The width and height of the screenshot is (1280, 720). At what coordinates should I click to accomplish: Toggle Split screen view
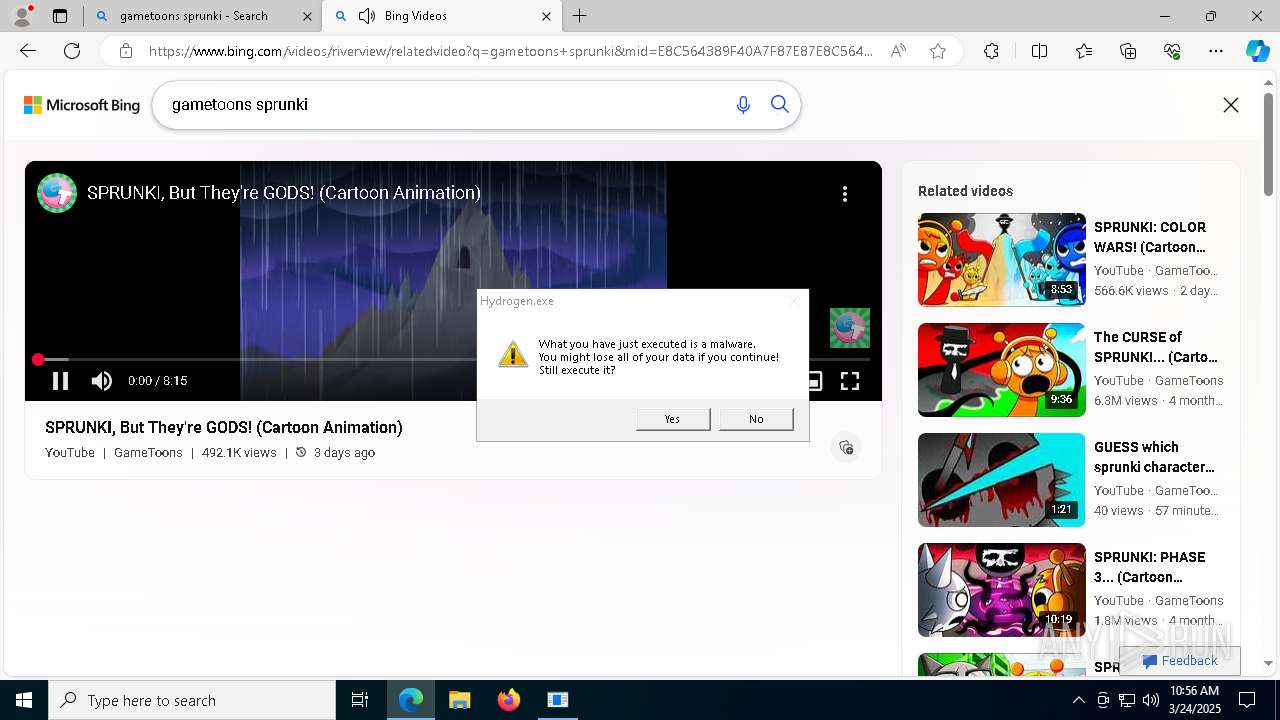(x=1039, y=51)
